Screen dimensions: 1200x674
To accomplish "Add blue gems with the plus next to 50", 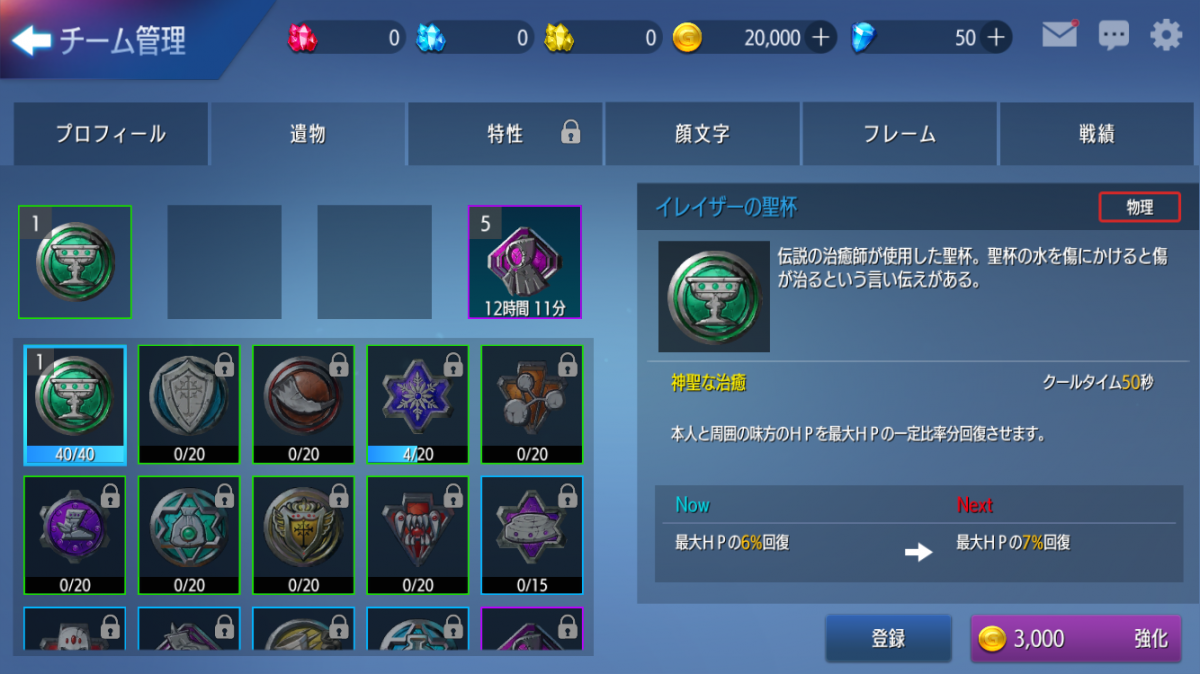I will coord(996,38).
